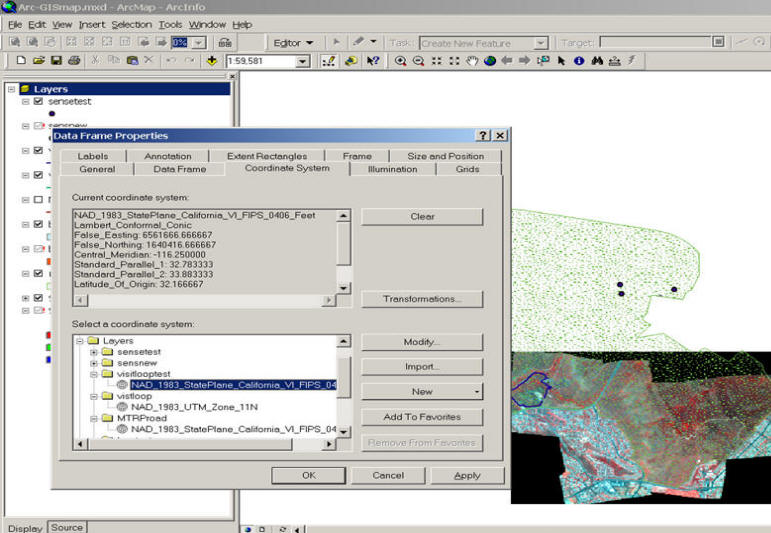Select the Zoom Out tool

(x=418, y=61)
